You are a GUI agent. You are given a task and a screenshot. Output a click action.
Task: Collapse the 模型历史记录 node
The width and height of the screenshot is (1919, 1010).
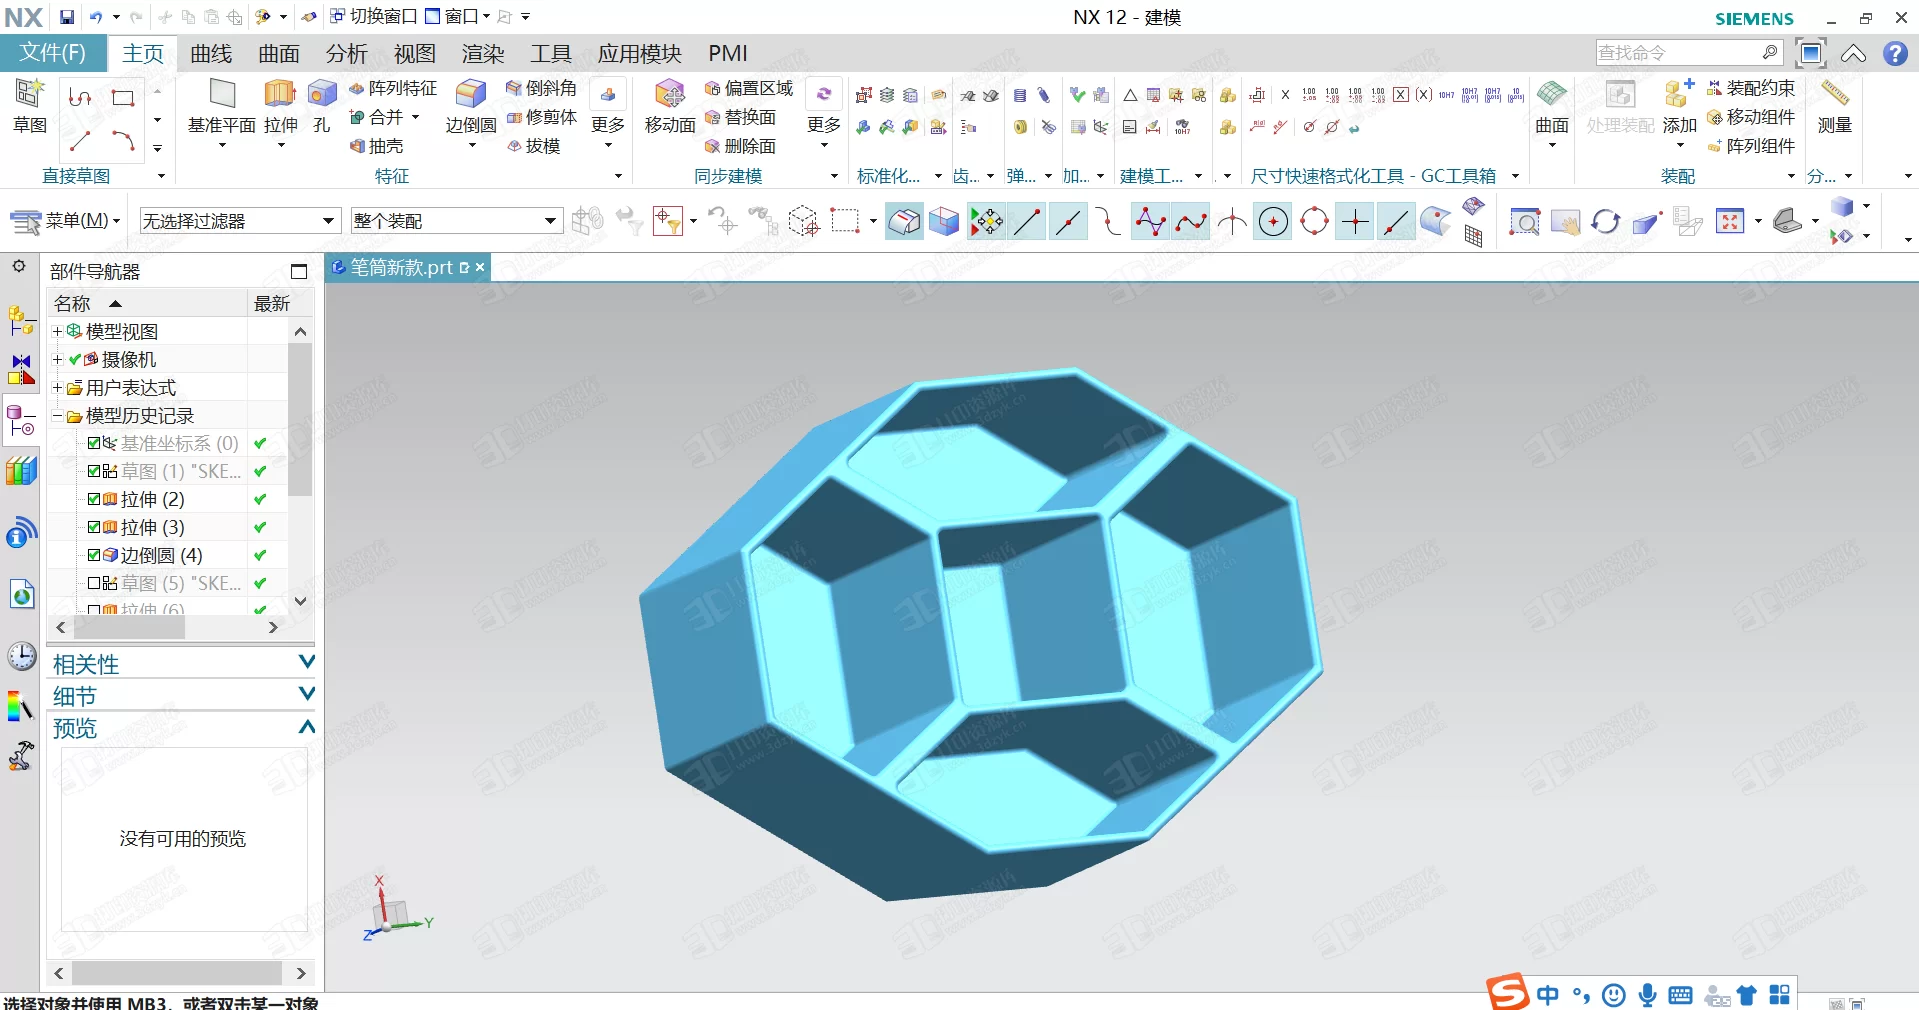[x=57, y=415]
